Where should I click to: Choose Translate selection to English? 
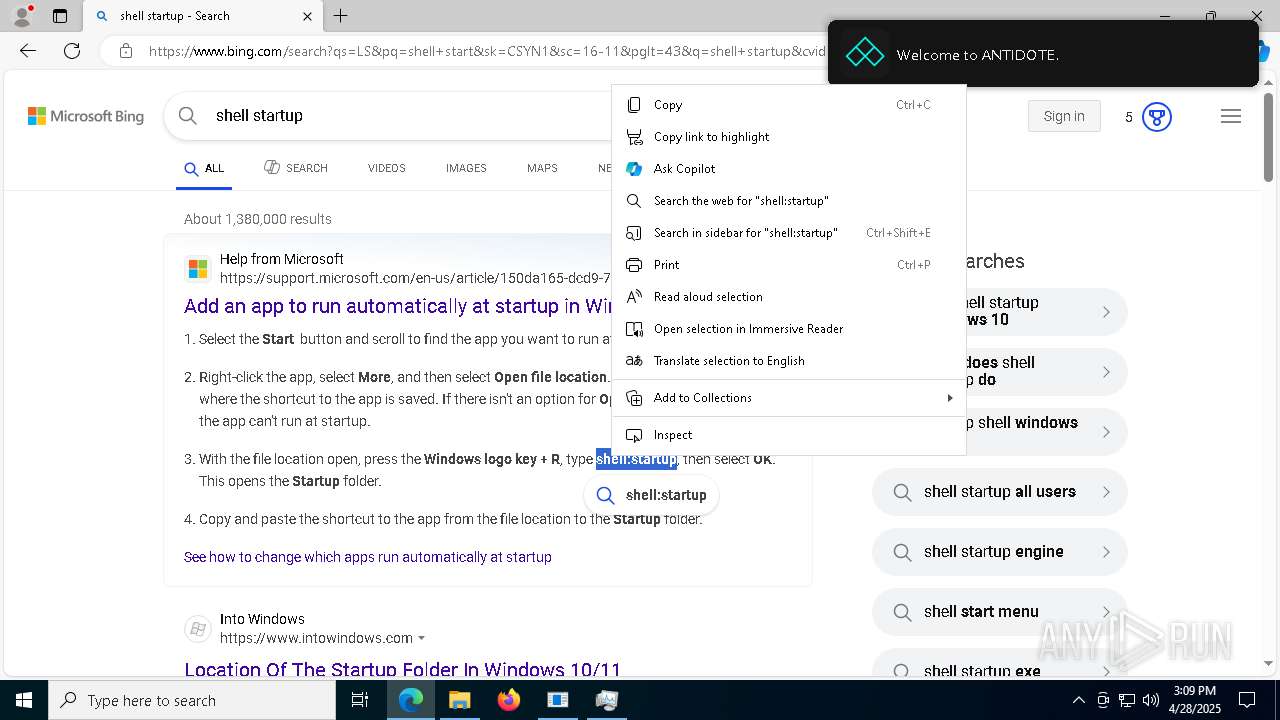tap(788, 361)
